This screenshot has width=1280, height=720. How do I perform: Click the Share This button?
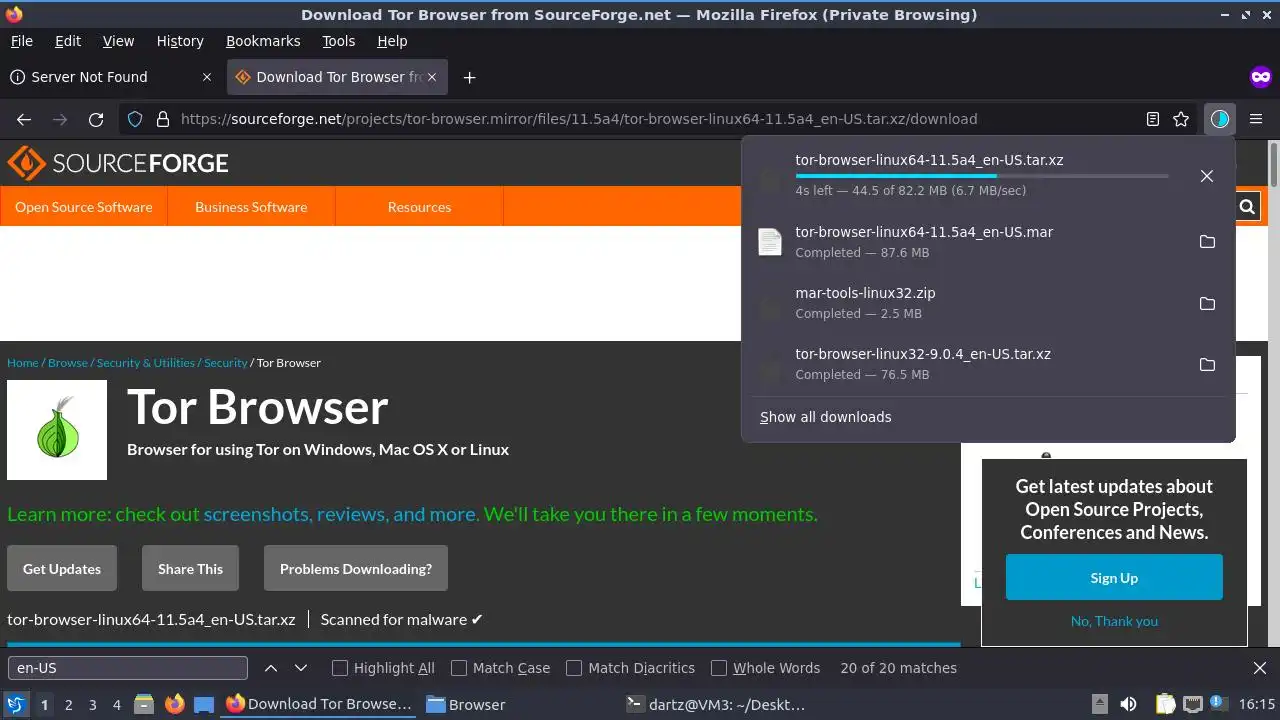tap(190, 568)
